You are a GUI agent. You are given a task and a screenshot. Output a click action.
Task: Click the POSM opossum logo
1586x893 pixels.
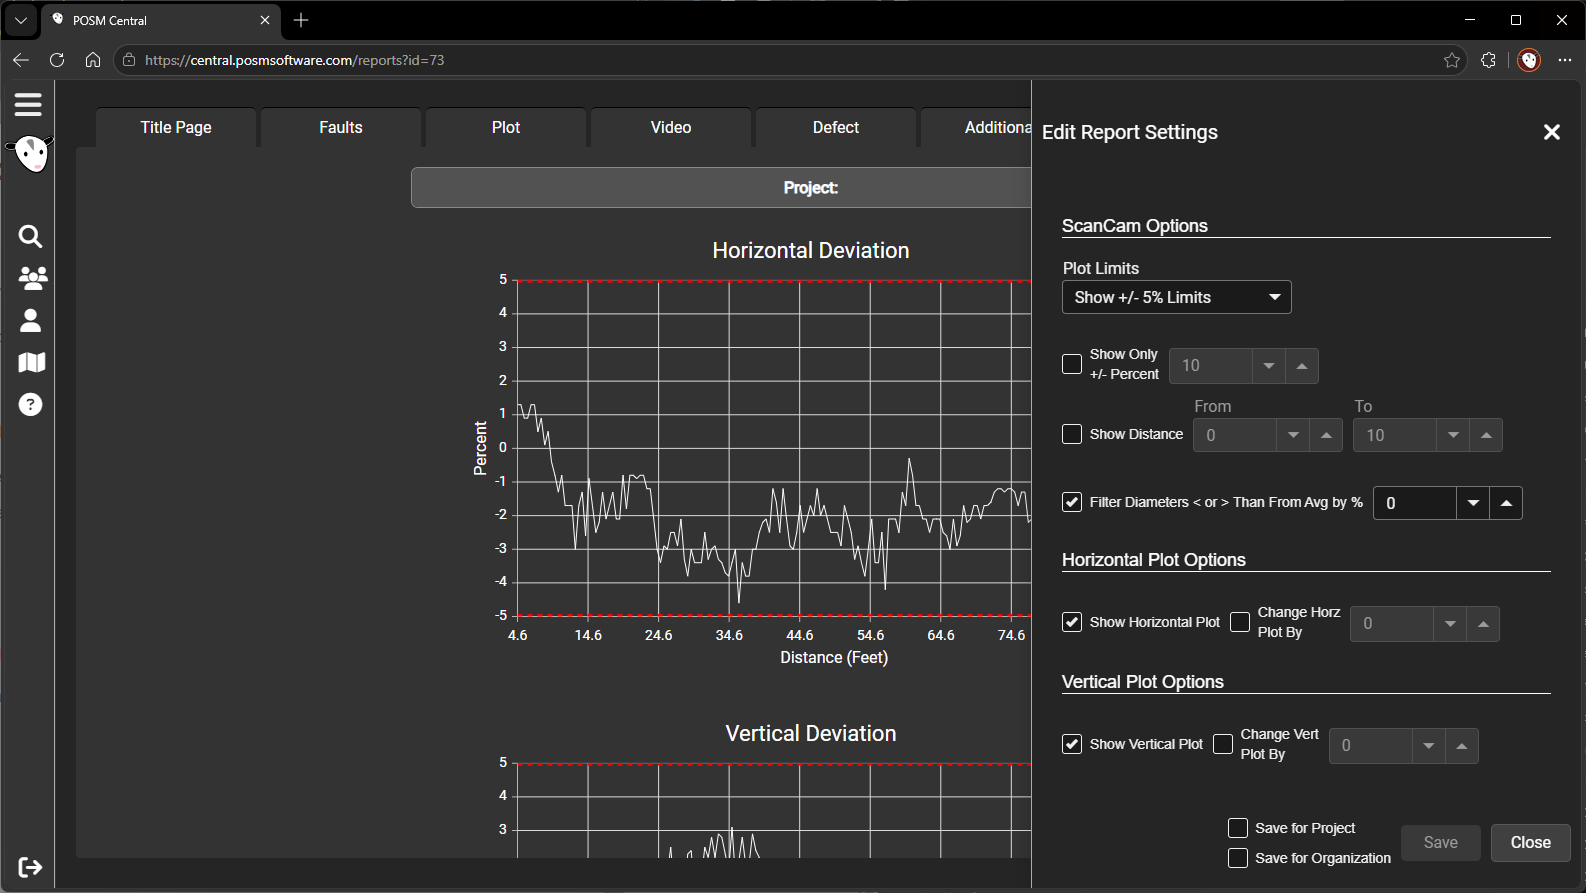31,154
